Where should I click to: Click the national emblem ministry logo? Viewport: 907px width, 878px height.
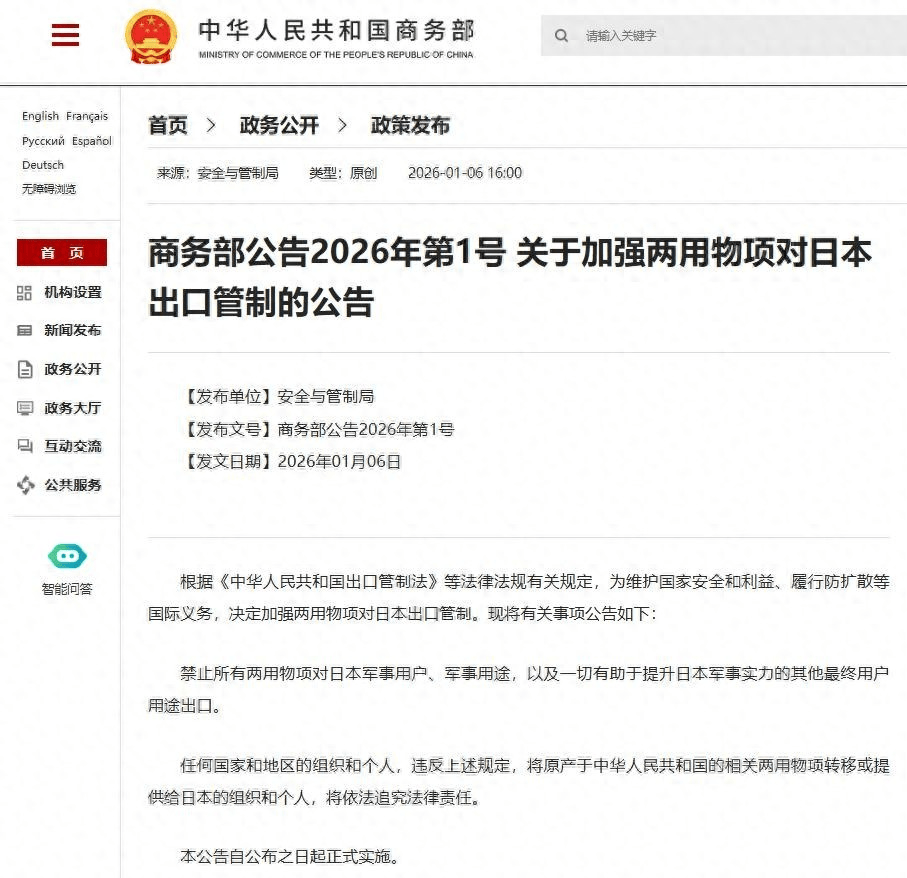pos(150,33)
